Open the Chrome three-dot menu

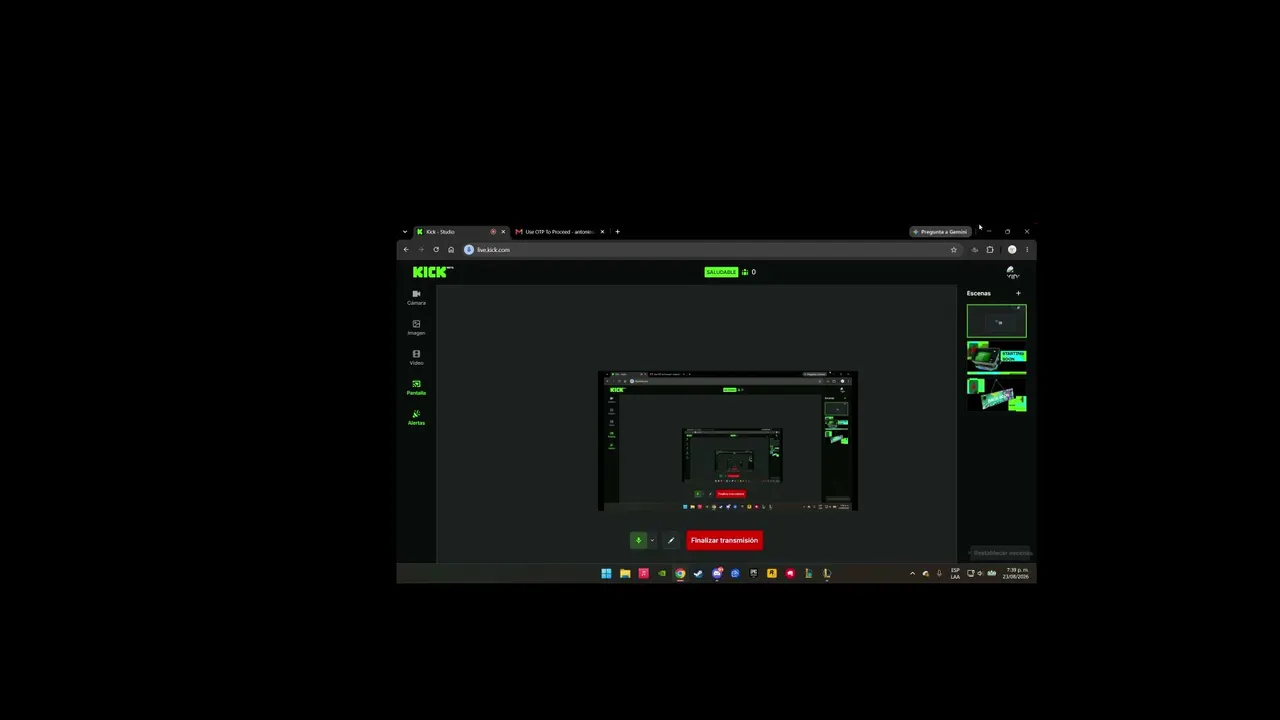[1026, 250]
